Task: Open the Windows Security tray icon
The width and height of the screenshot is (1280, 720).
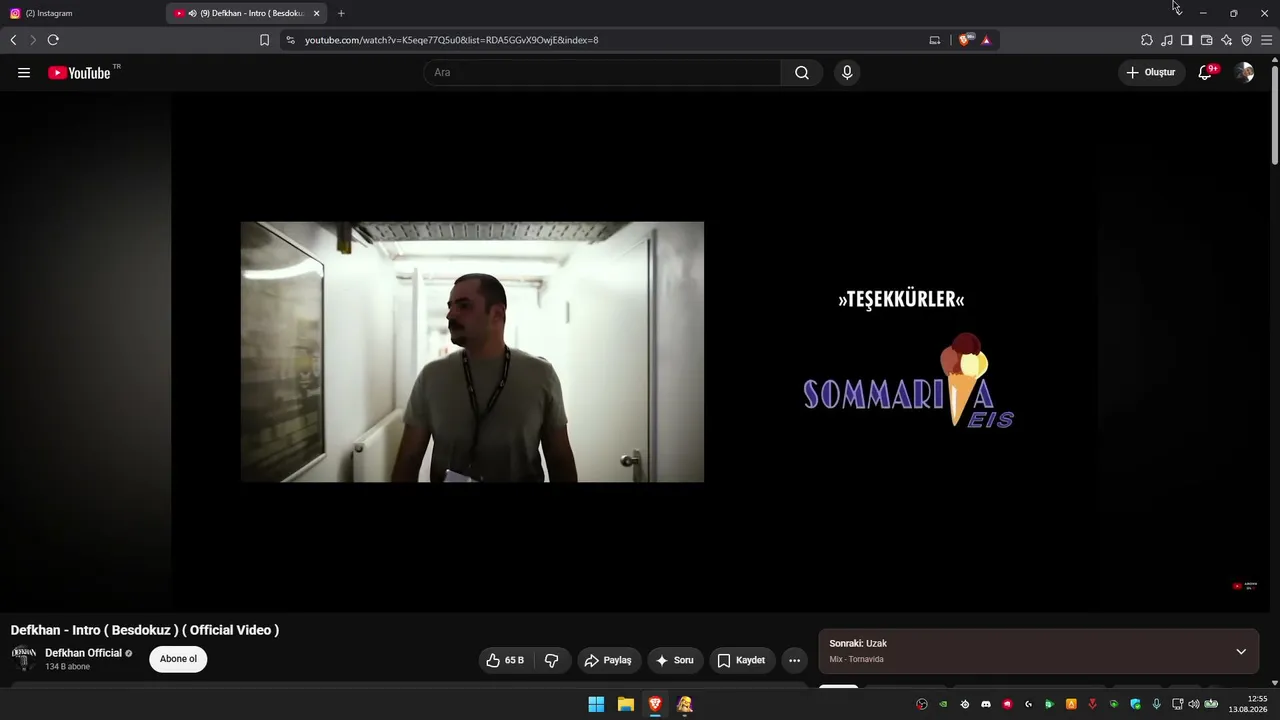Action: [x=1135, y=704]
